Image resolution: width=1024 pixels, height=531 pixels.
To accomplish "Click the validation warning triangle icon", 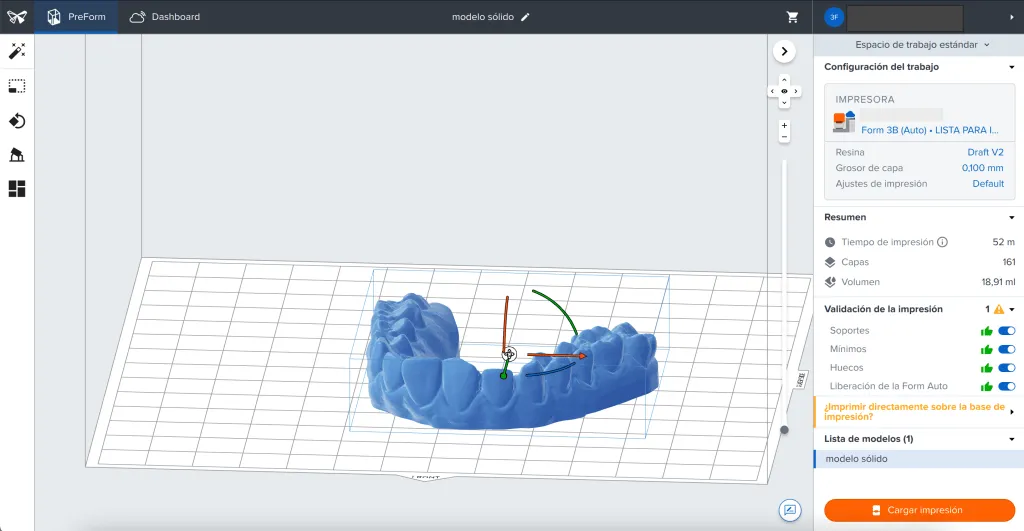I will (999, 309).
